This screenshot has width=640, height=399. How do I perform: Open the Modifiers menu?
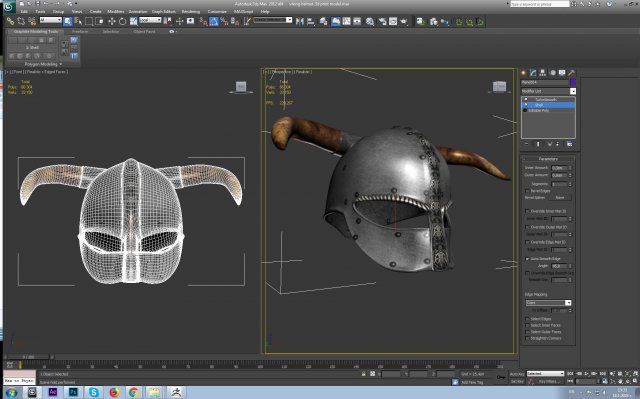116,11
